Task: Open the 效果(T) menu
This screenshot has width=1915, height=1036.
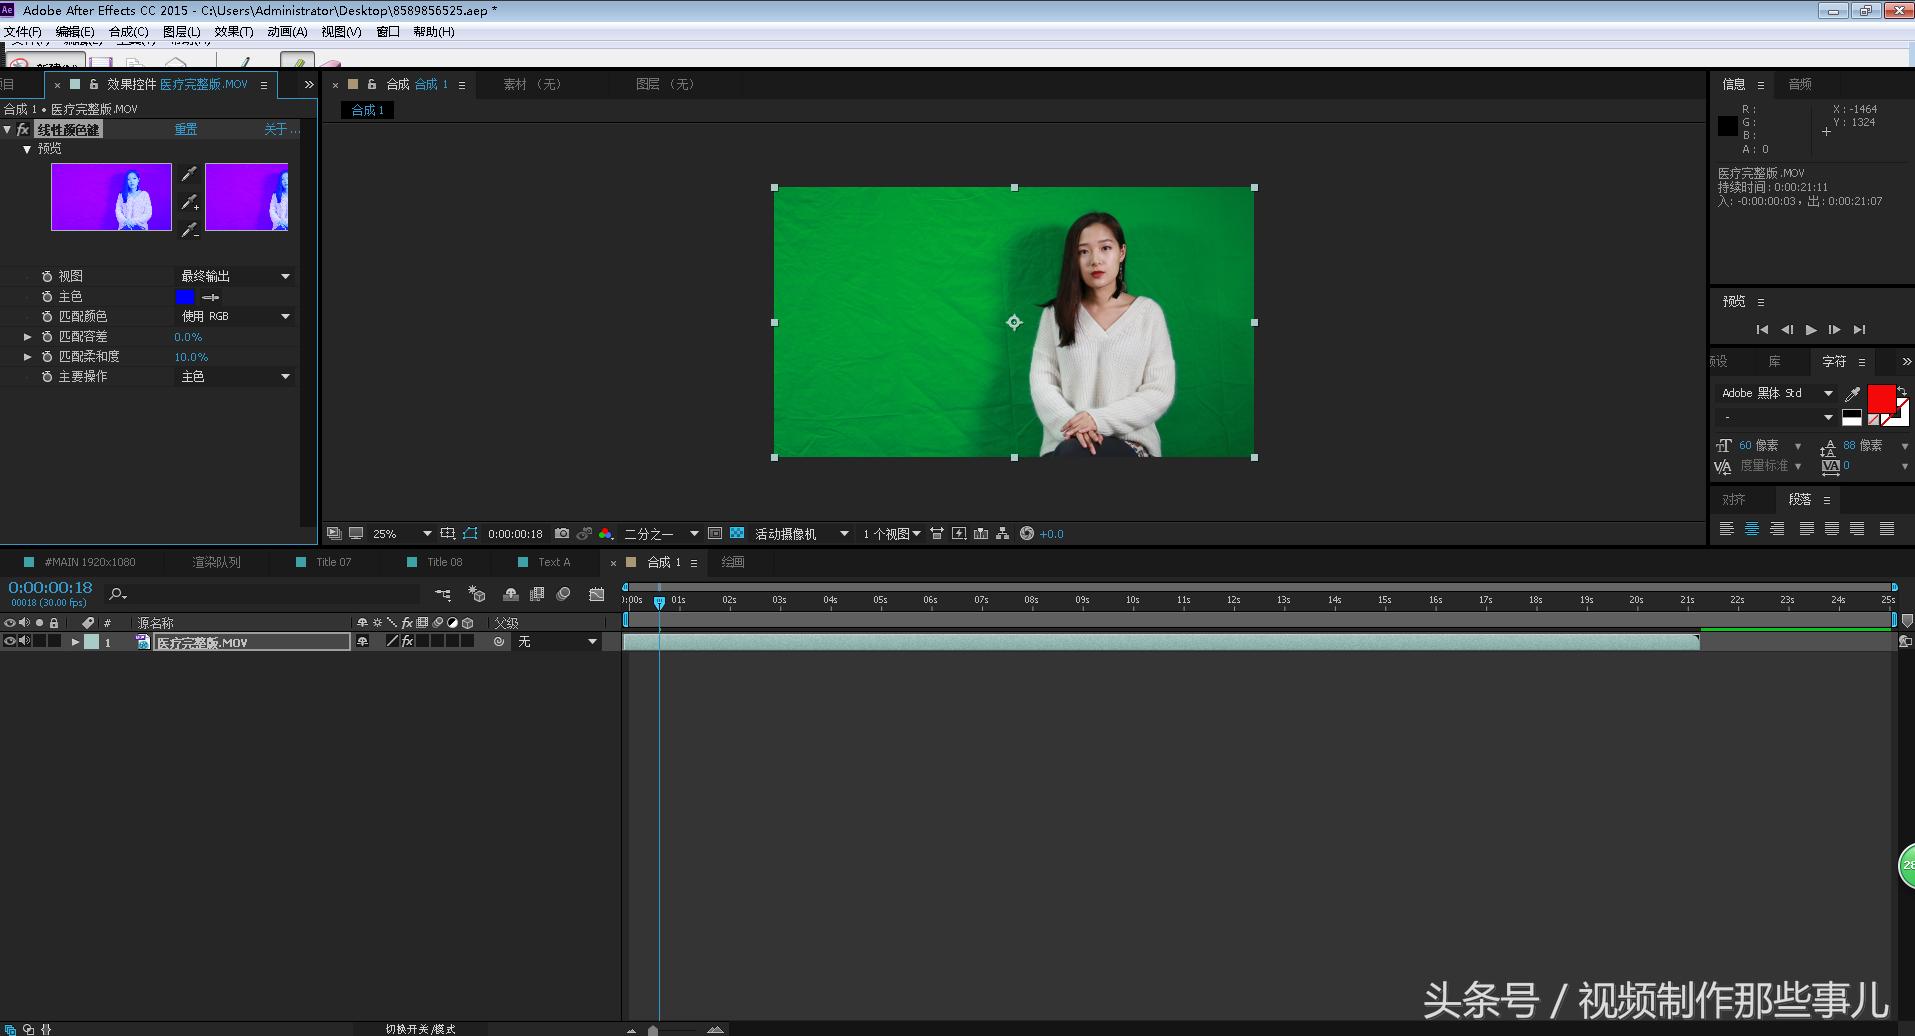Action: click(233, 32)
